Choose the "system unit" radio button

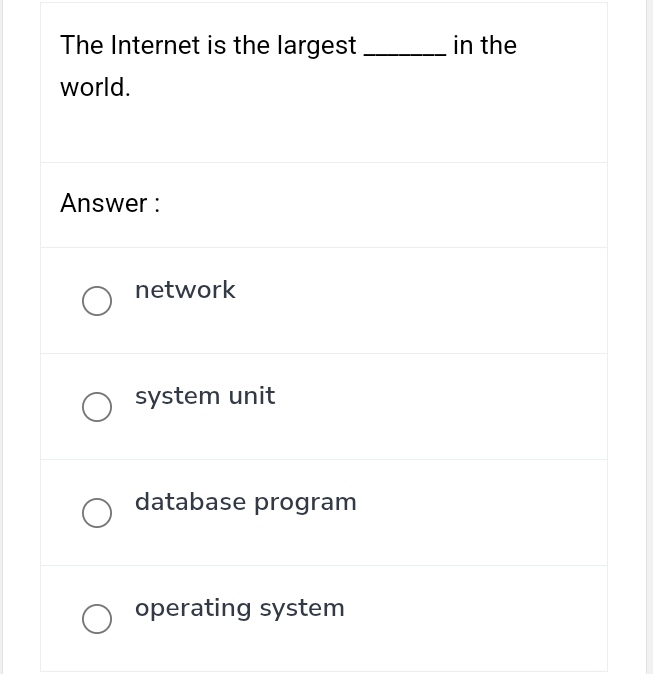tap(97, 407)
